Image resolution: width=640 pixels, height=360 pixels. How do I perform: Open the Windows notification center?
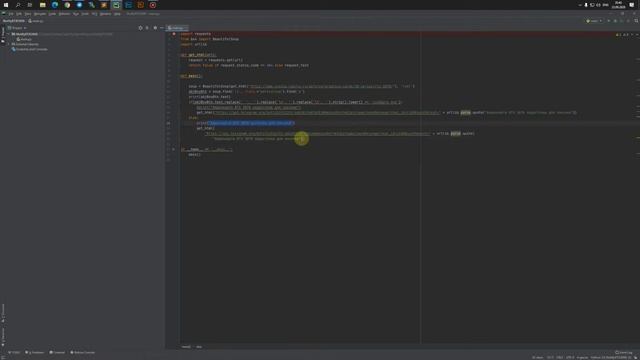point(632,5)
